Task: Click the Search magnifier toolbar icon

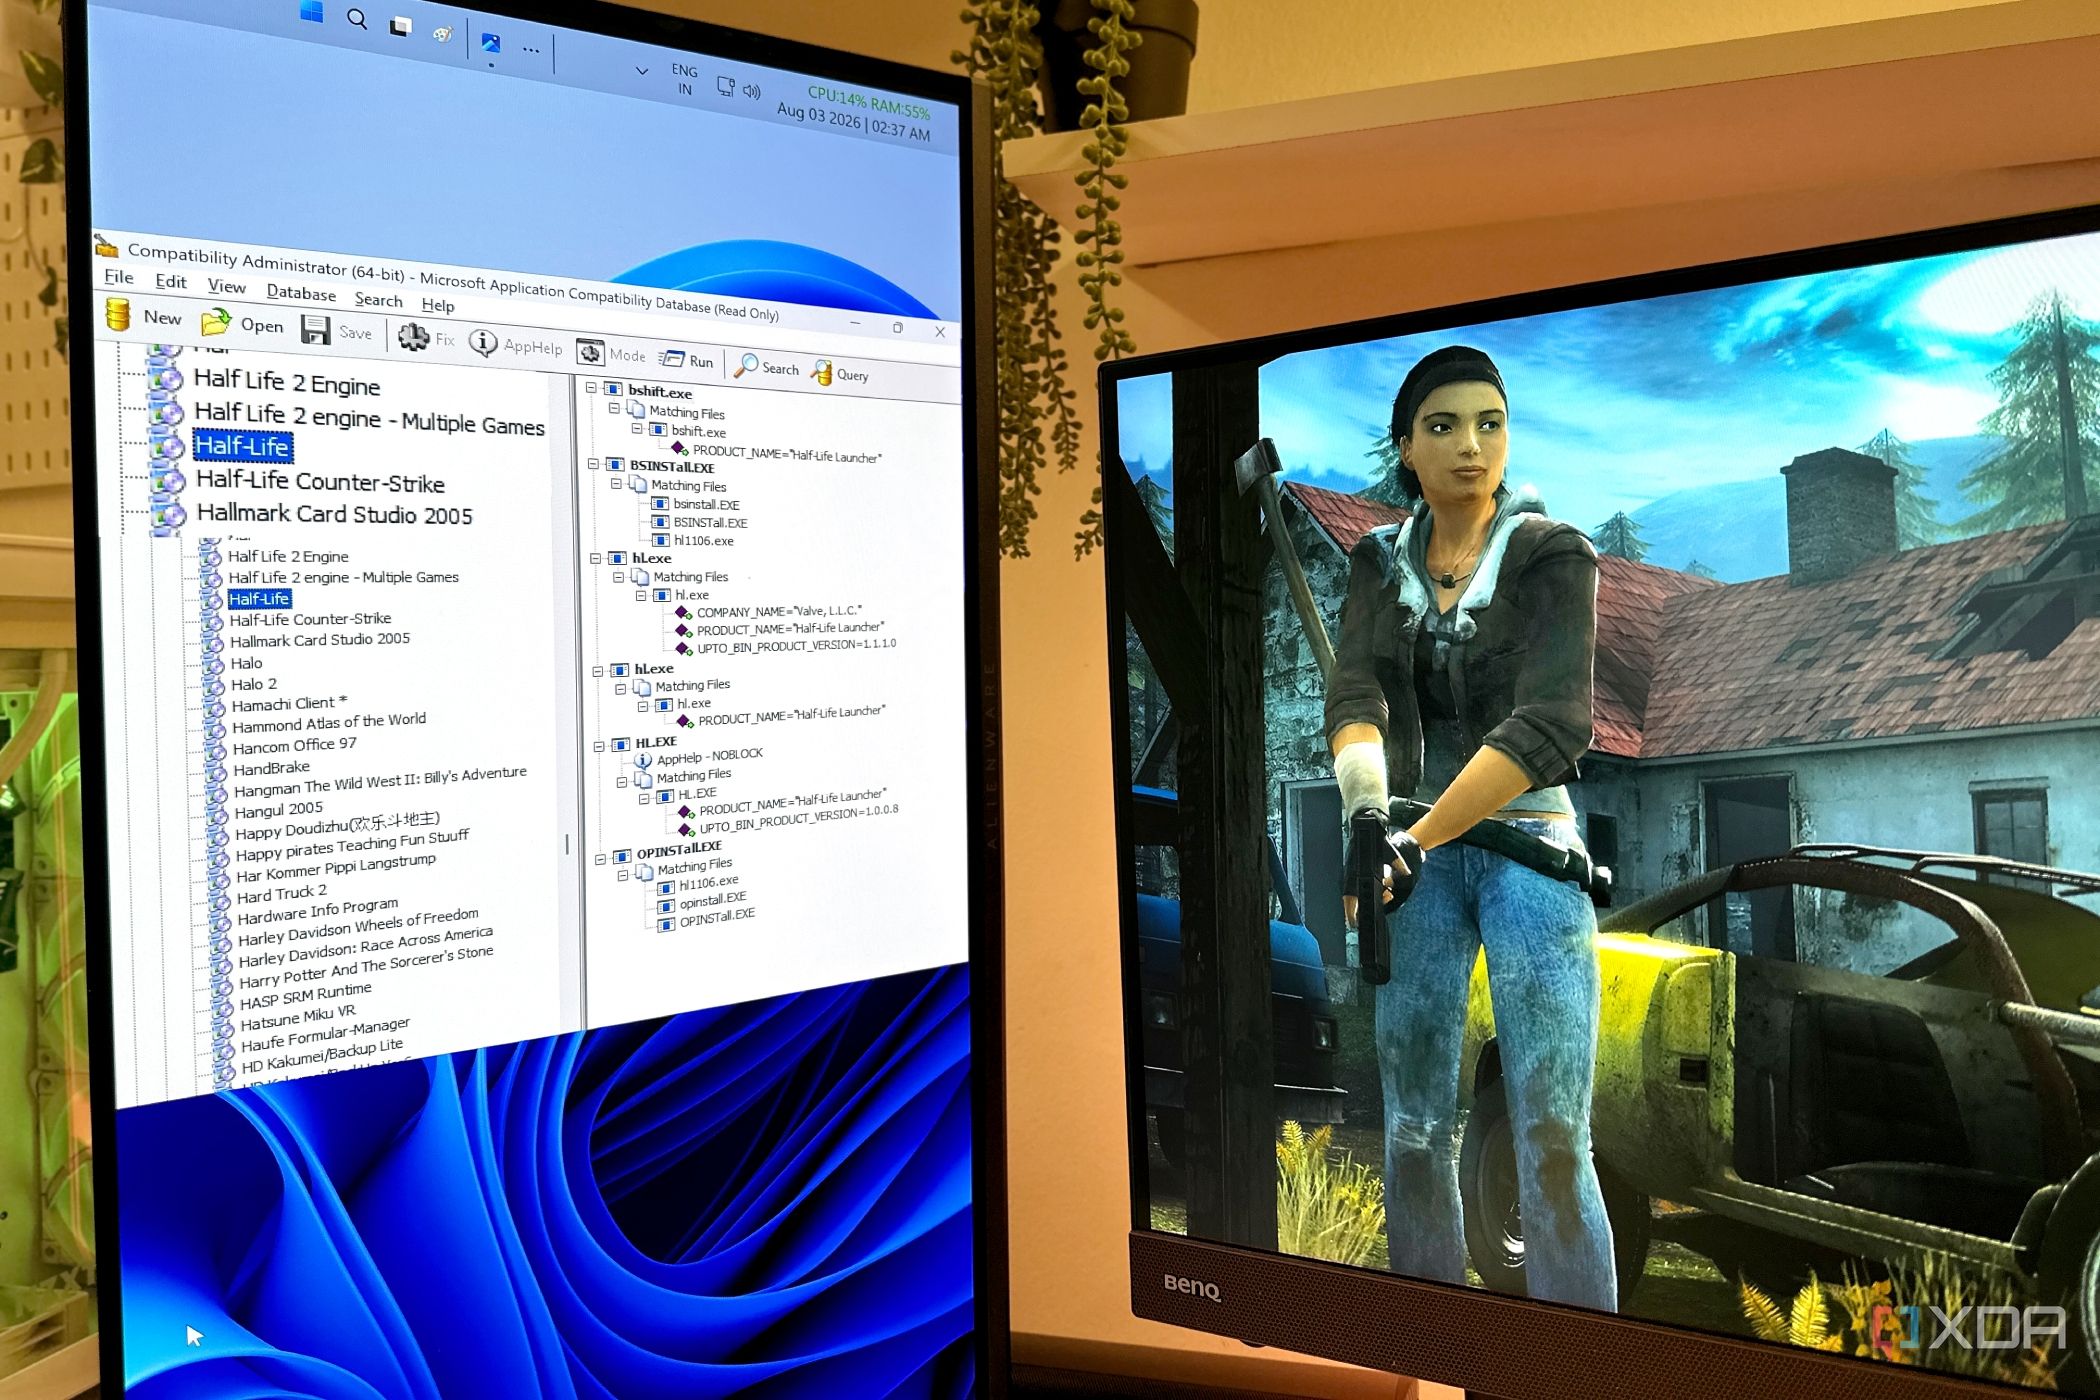Action: (746, 365)
